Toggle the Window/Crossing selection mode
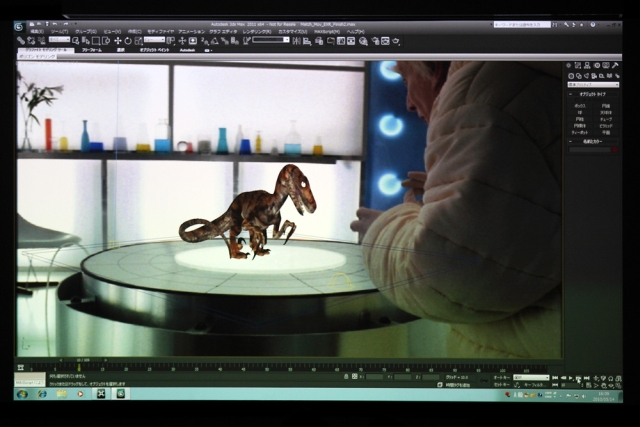The height and width of the screenshot is (427, 640). (x=106, y=40)
